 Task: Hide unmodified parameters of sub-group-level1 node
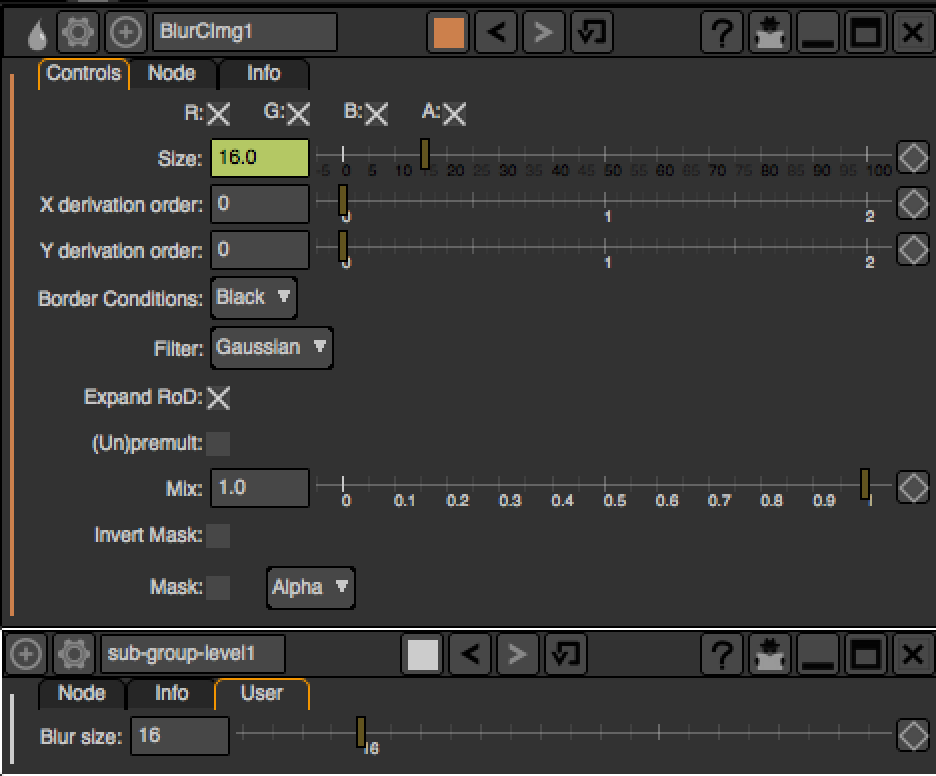tap(768, 655)
